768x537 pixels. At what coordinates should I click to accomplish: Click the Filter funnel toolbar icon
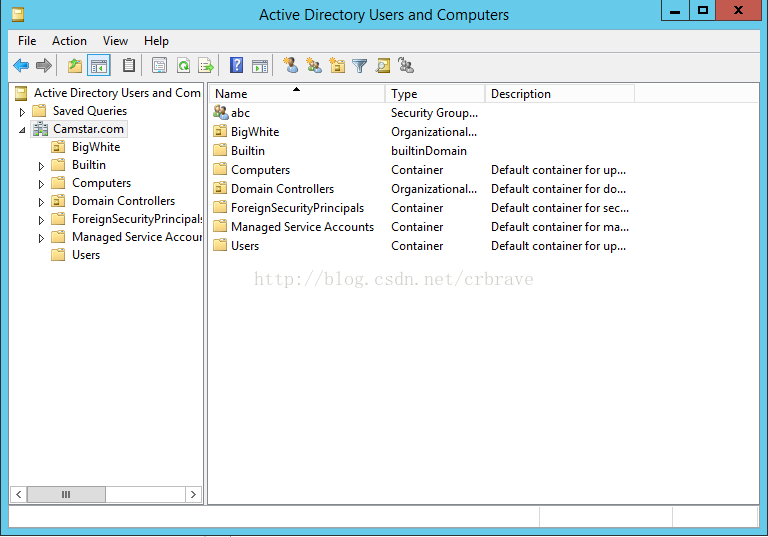360,65
